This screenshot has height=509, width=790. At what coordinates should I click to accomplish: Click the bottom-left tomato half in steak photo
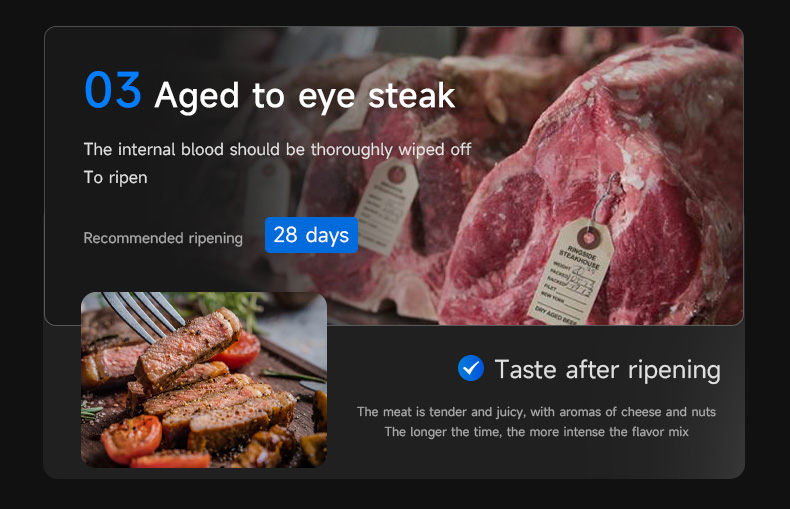coord(130,437)
